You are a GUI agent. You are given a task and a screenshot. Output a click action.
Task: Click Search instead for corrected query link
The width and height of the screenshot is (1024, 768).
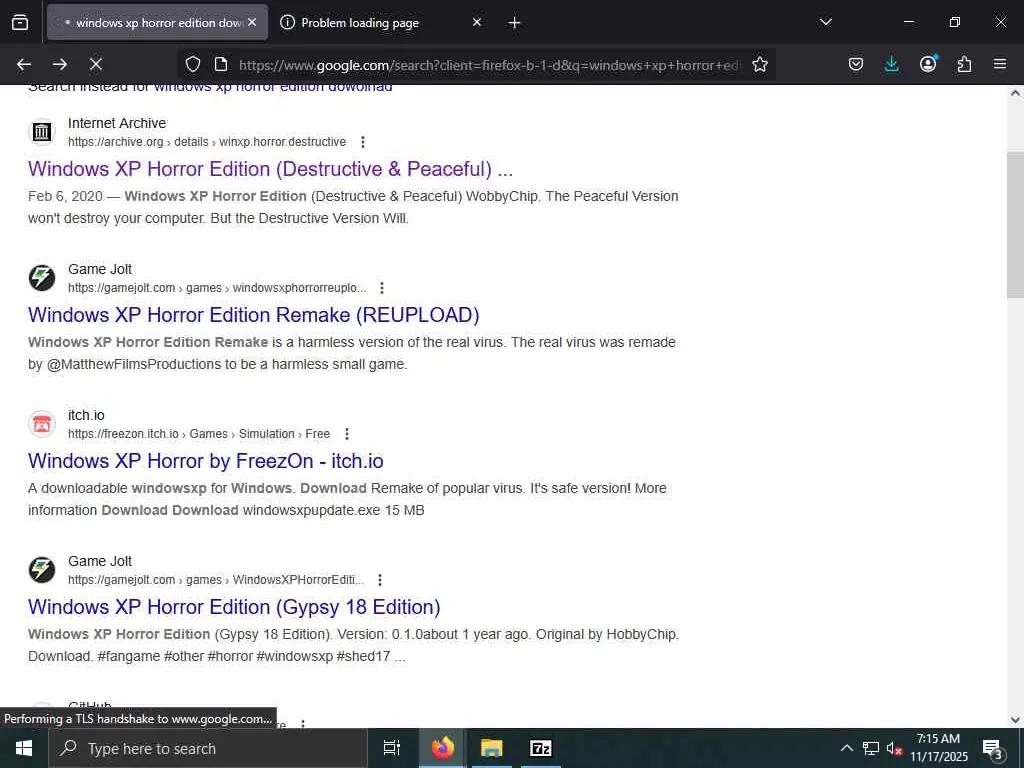point(273,88)
